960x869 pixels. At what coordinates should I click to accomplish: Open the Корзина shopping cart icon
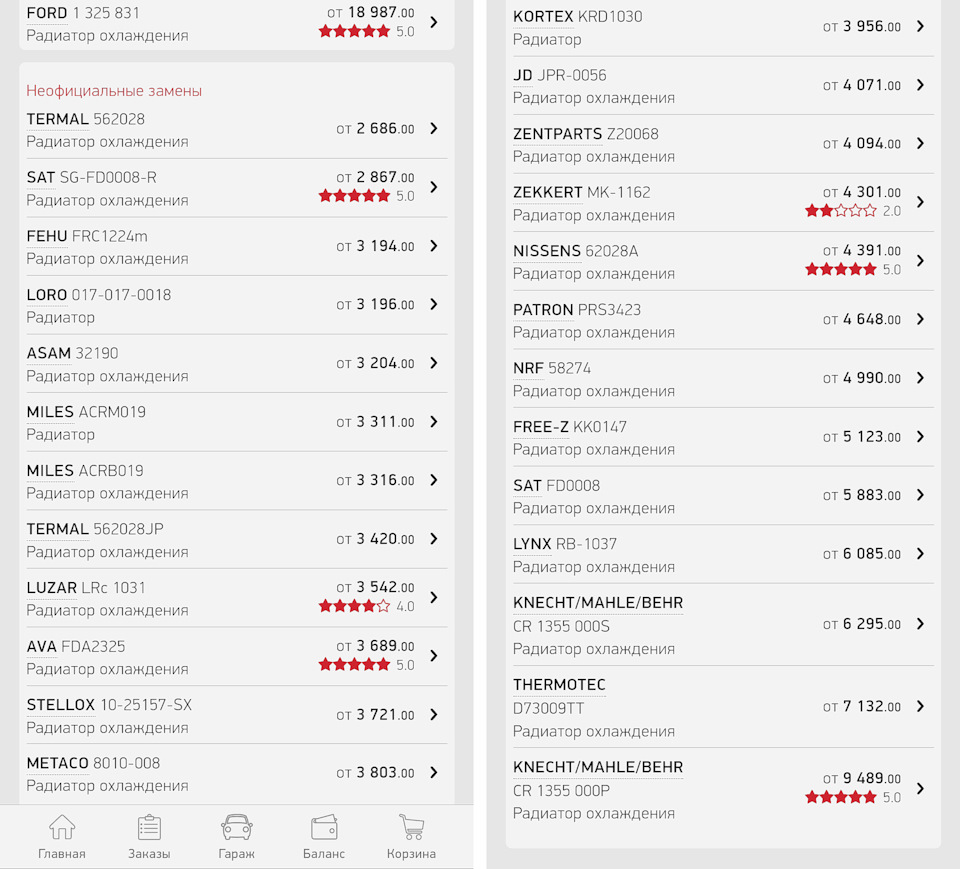click(x=411, y=827)
